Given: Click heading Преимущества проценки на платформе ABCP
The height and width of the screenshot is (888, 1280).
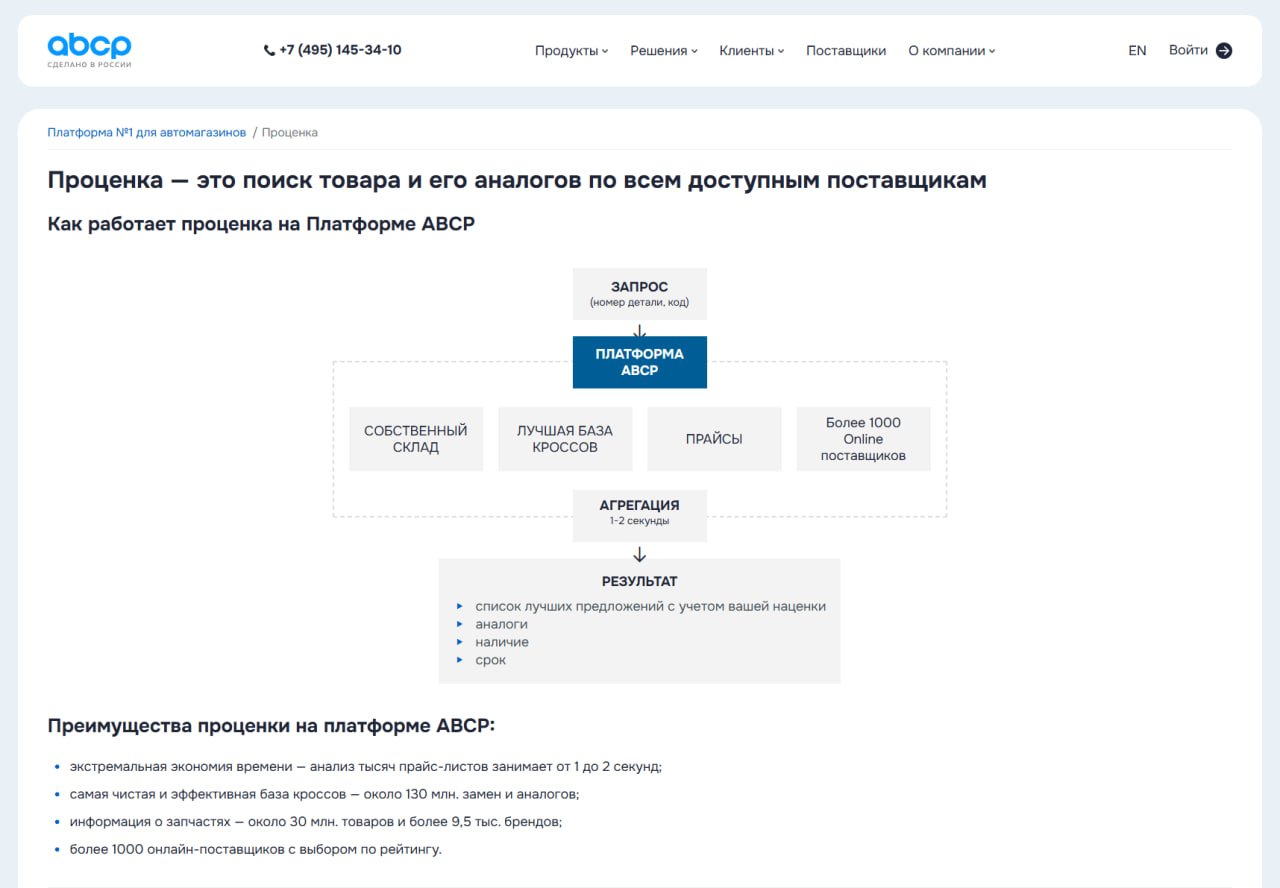Looking at the screenshot, I should [x=271, y=726].
